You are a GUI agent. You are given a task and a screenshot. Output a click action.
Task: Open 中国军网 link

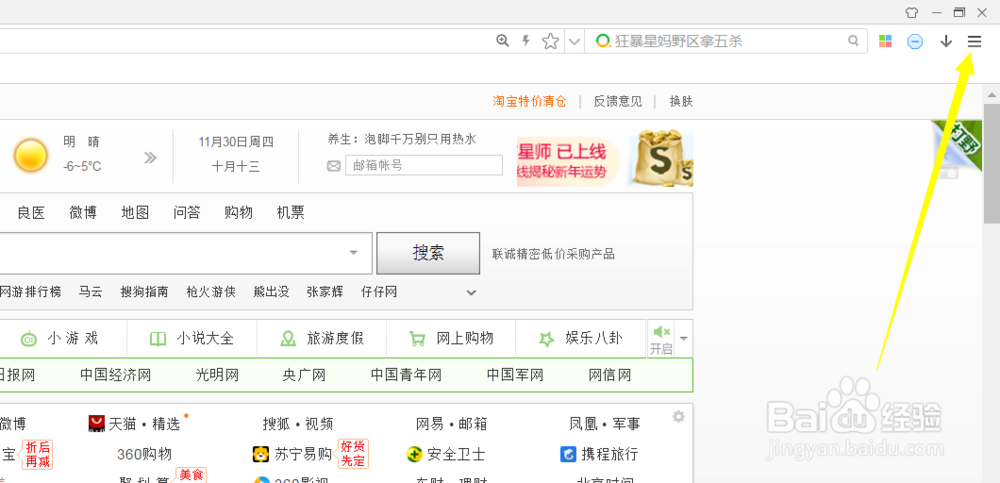(x=515, y=375)
